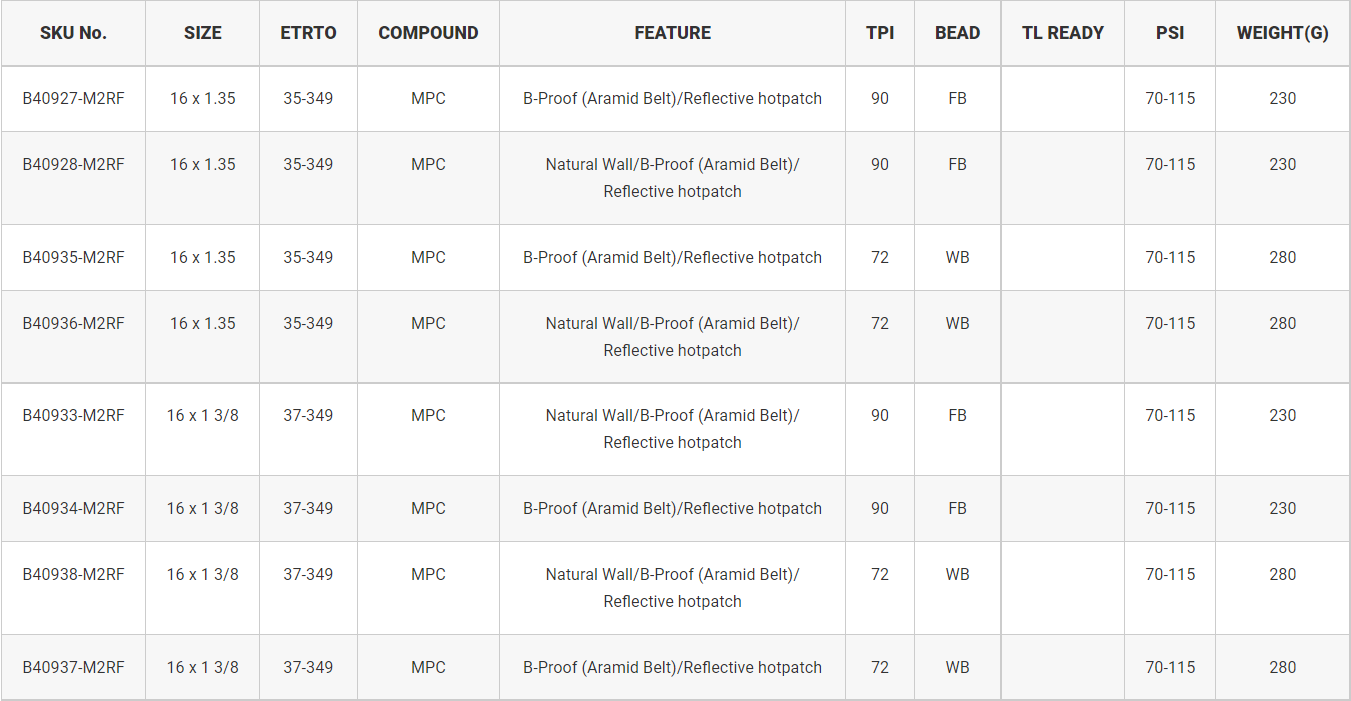Select the TPI column header
Image resolution: width=1351 pixels, height=701 pixels.
[880, 33]
